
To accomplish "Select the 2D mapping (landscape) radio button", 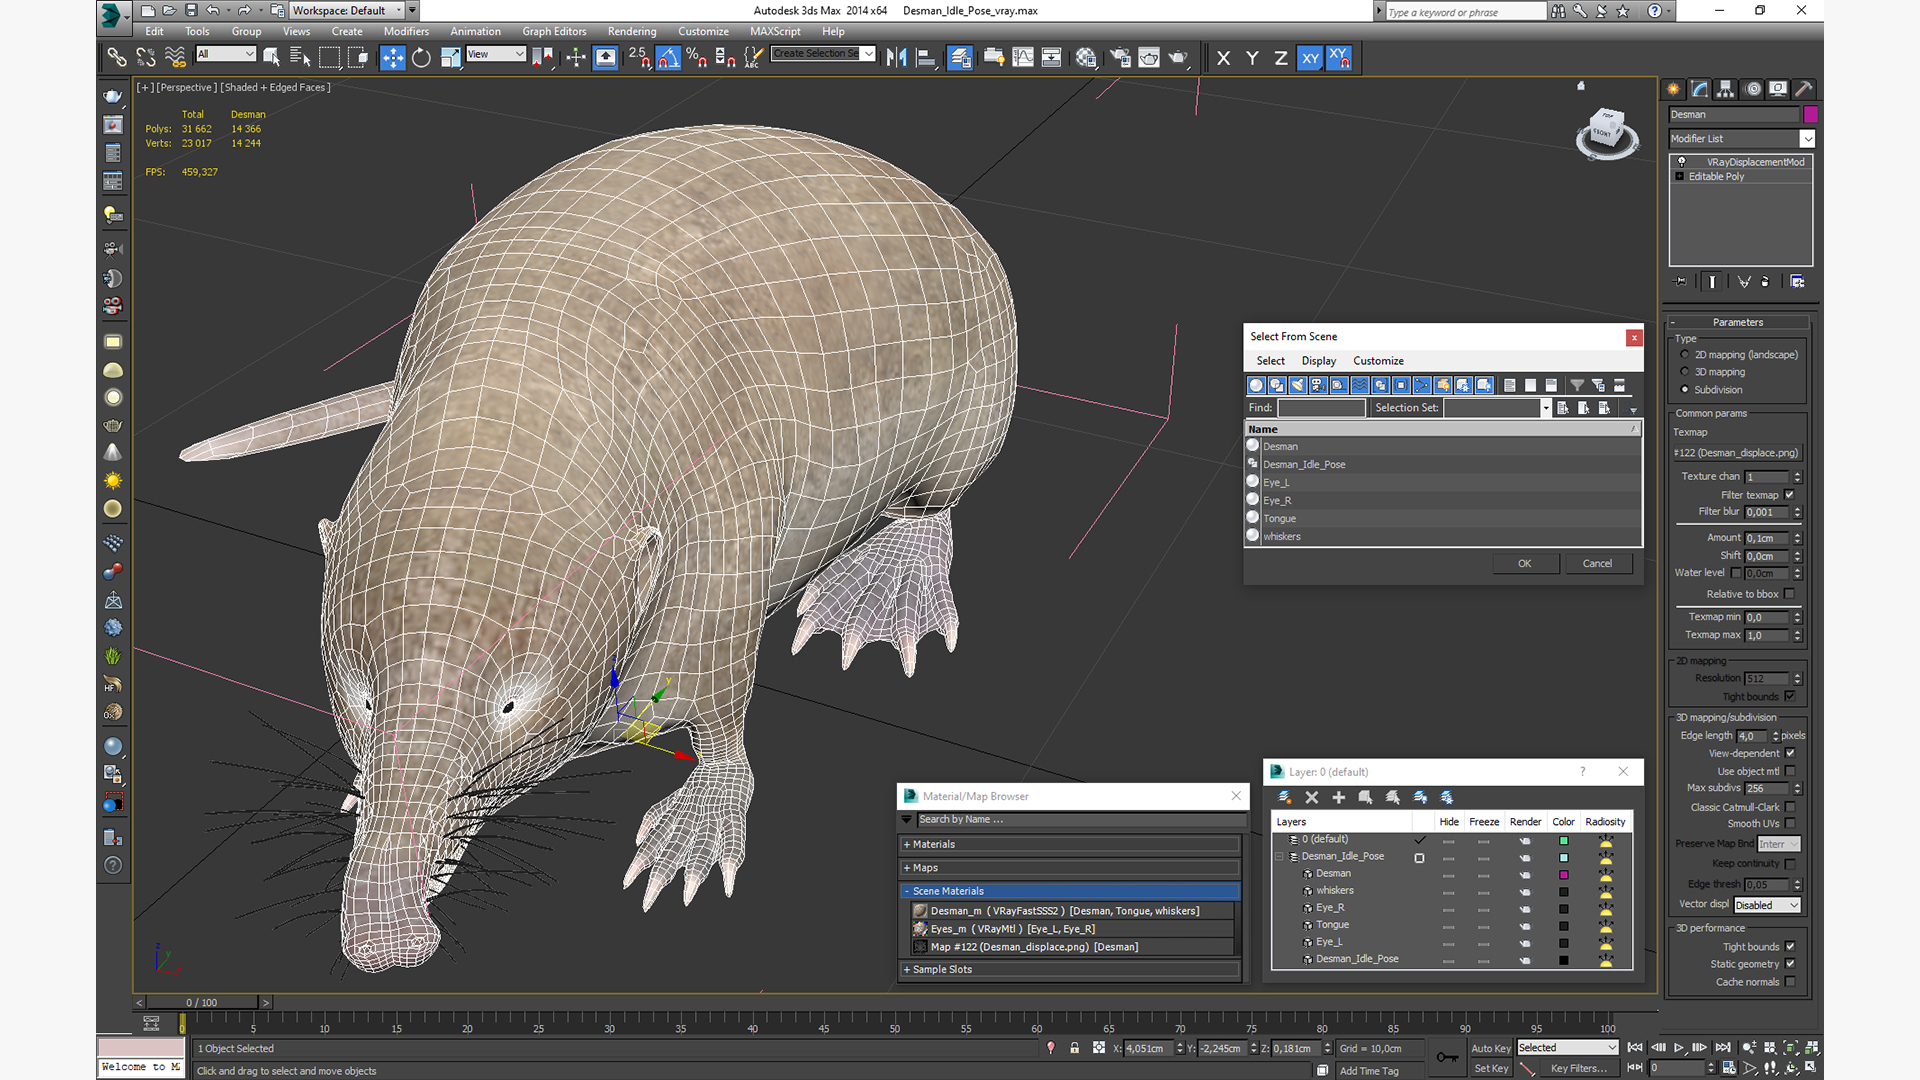I will [x=1685, y=354].
